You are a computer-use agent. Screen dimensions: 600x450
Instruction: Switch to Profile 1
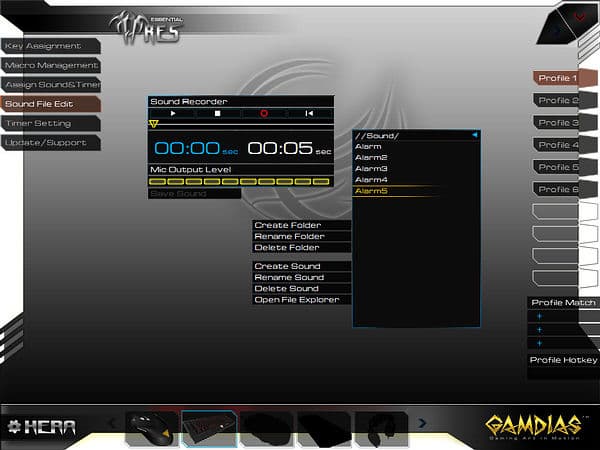pos(564,78)
